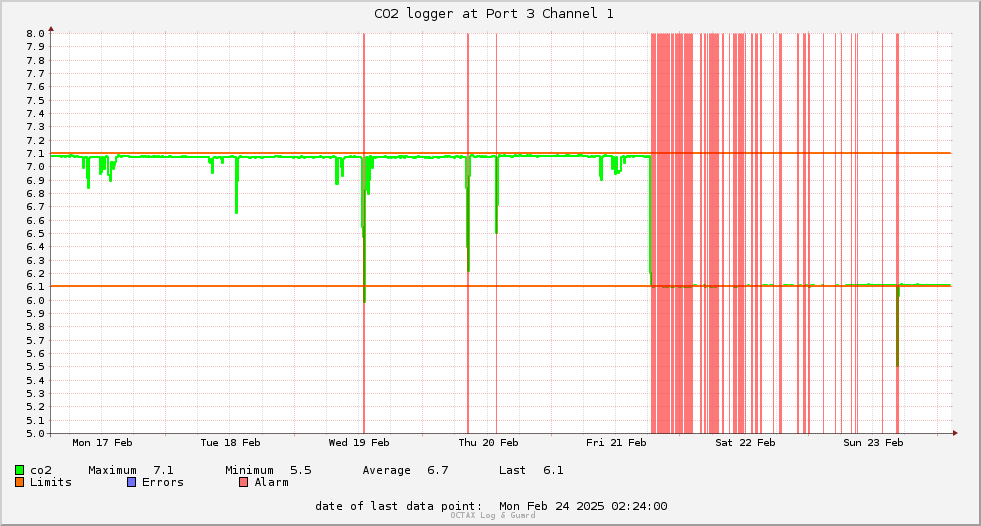Click the 6.1 y-axis label

click(36, 286)
